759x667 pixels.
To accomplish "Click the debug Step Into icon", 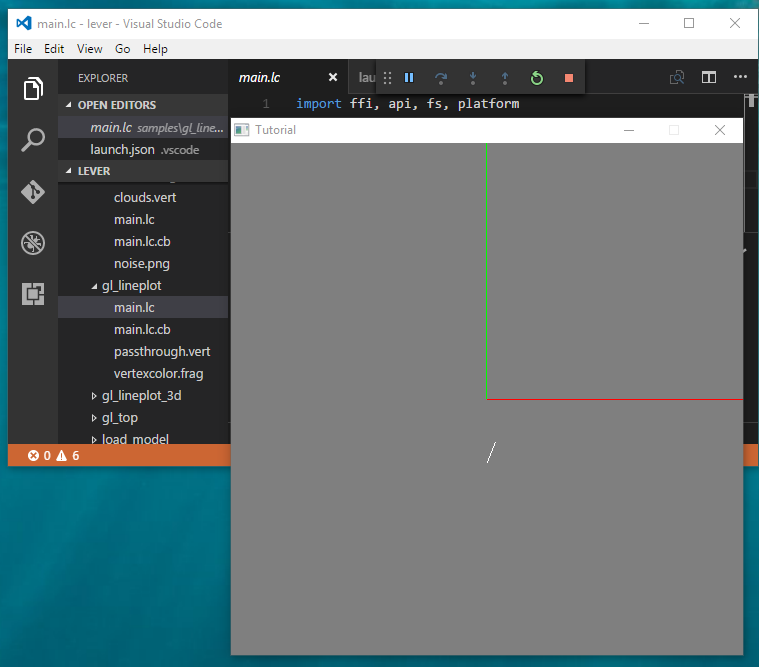I will [473, 78].
